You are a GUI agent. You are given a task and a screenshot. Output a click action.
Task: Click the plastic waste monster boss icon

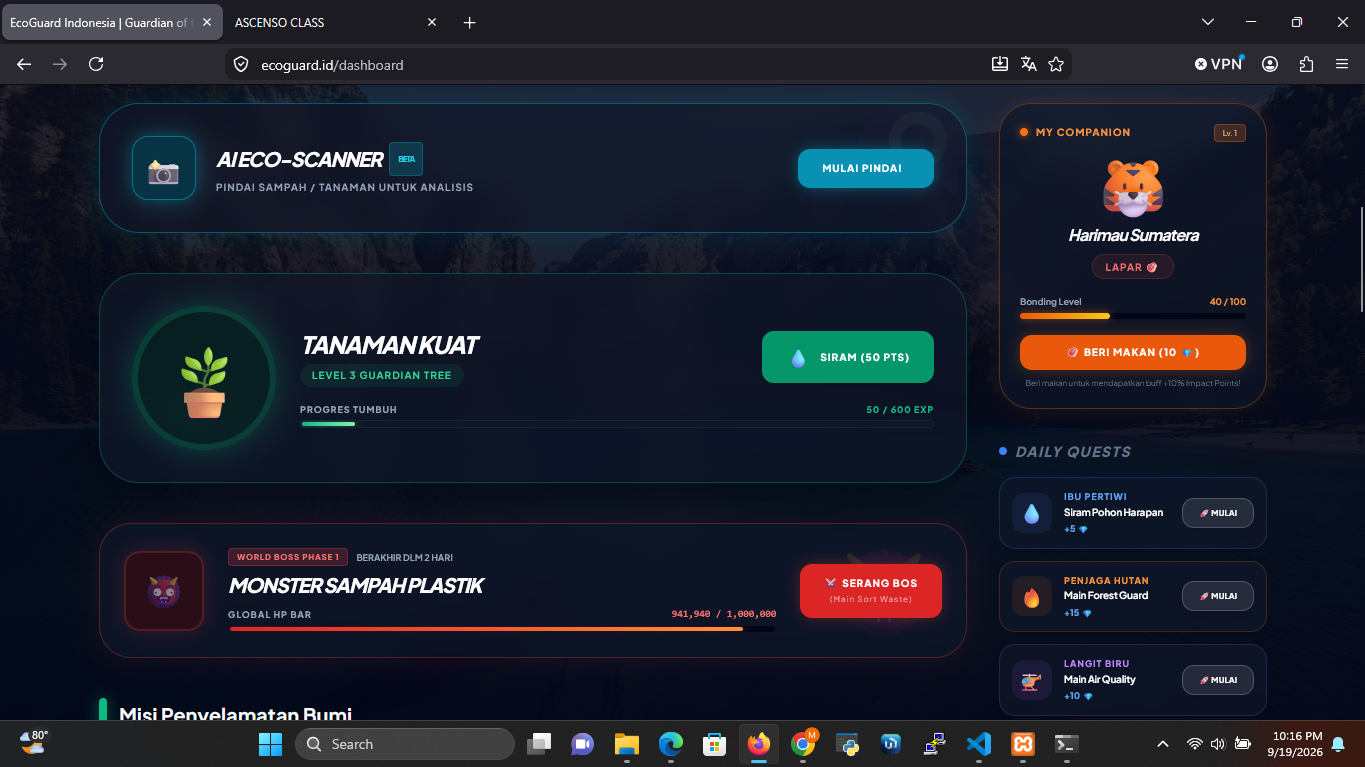click(x=164, y=591)
